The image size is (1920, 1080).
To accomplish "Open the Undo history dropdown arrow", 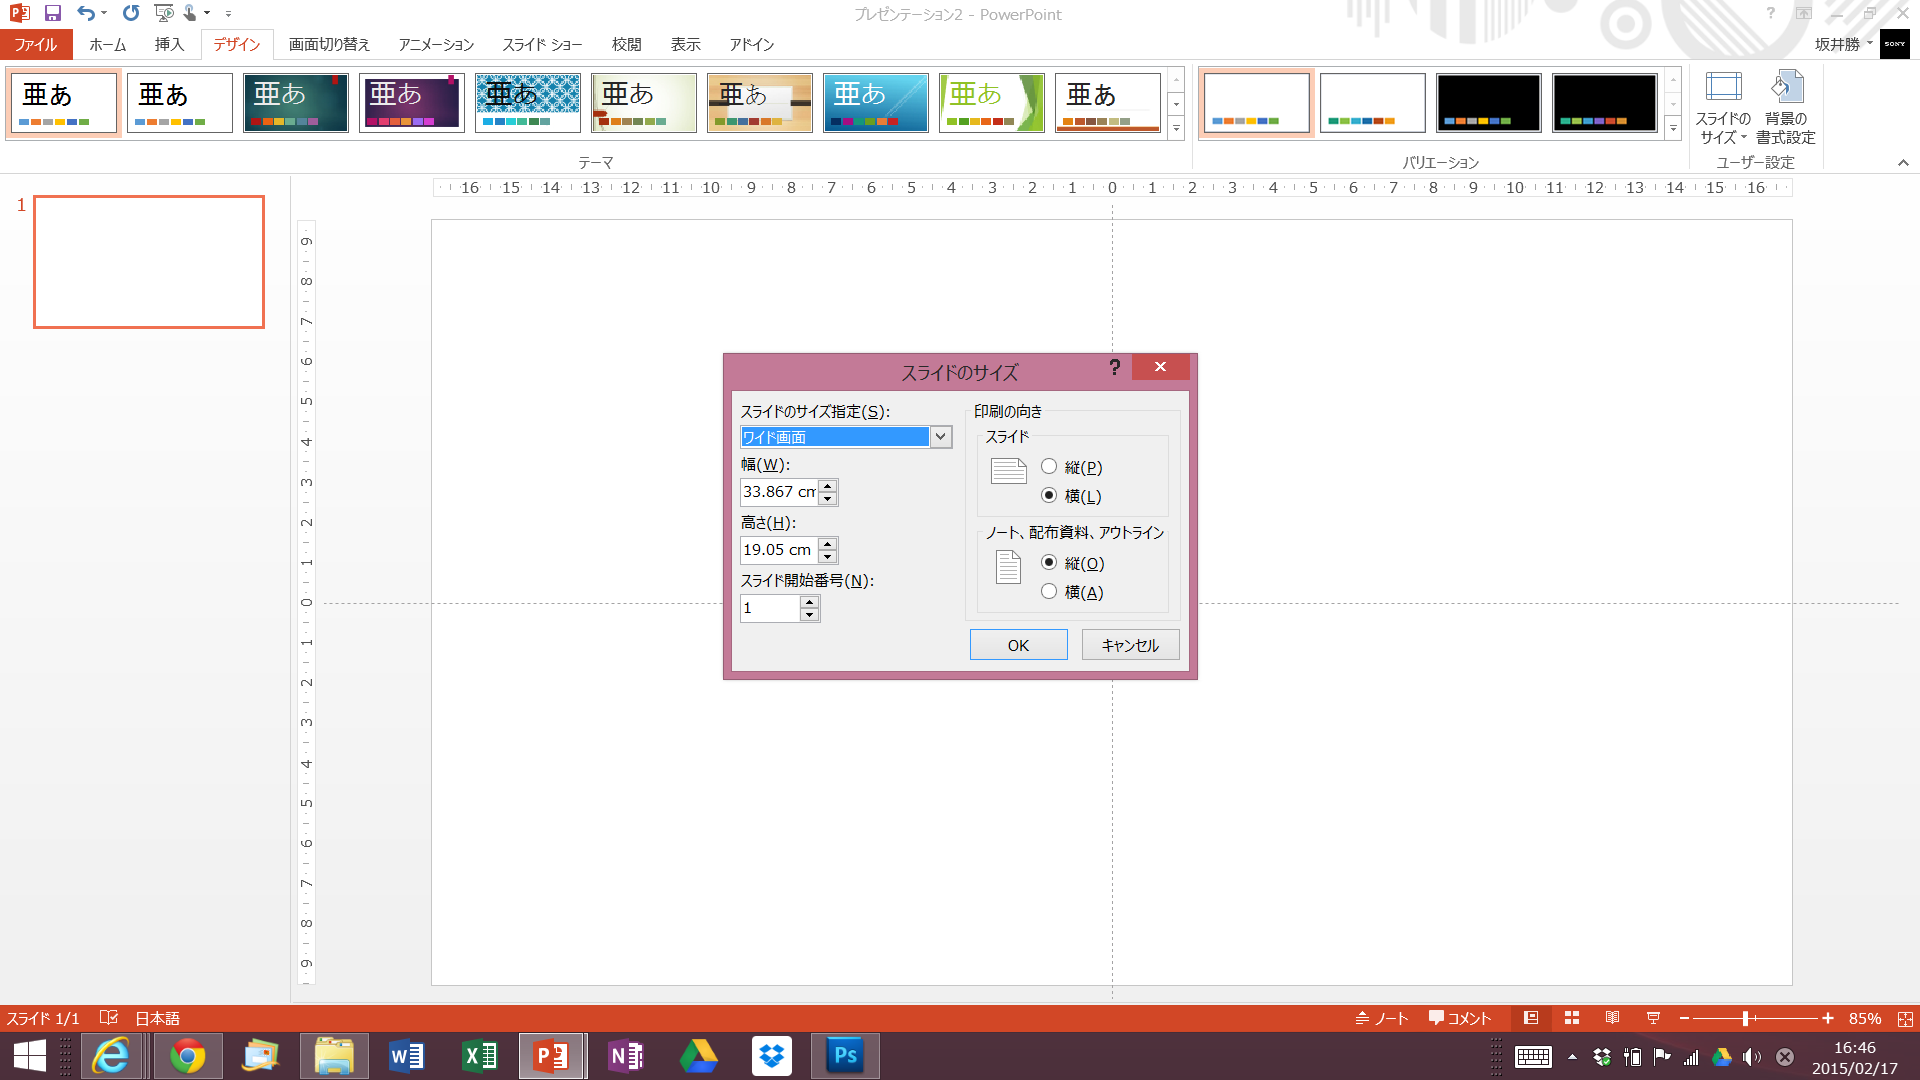I will click(104, 14).
